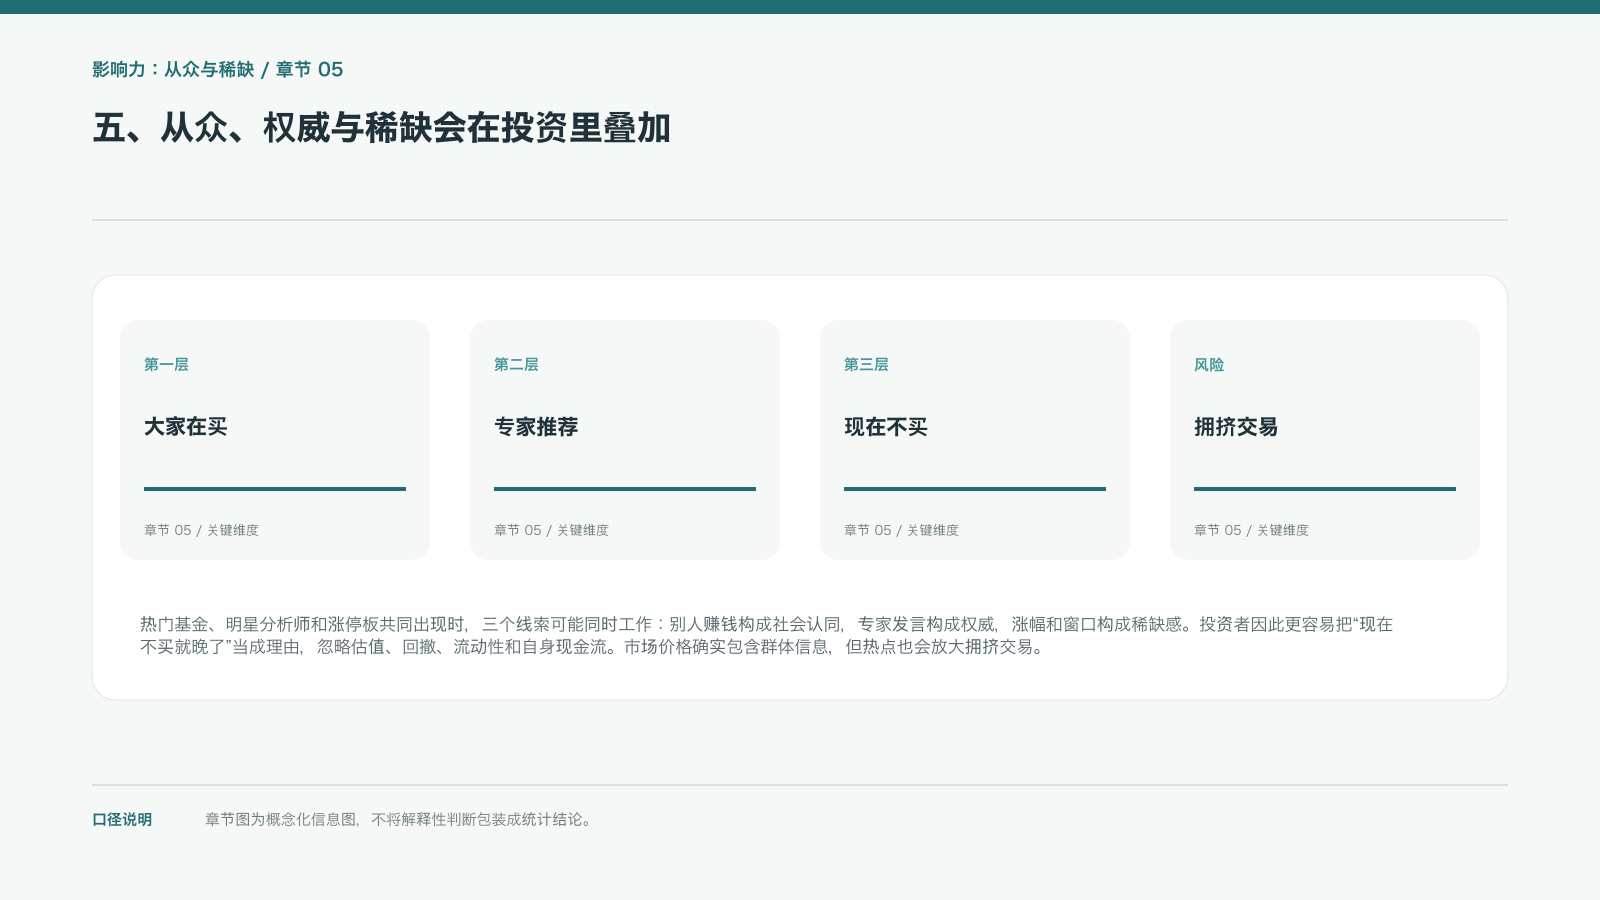This screenshot has height=900, width=1600.
Task: Select the '大家在买' card heading
Action: [186, 426]
